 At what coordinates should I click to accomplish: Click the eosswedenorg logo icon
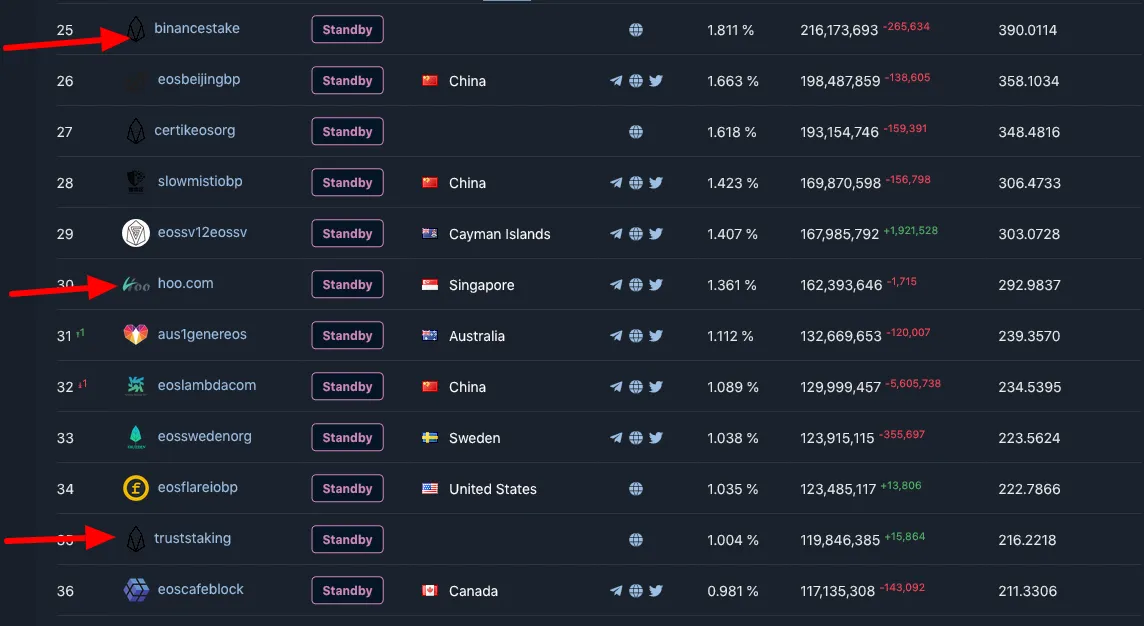[x=136, y=437]
